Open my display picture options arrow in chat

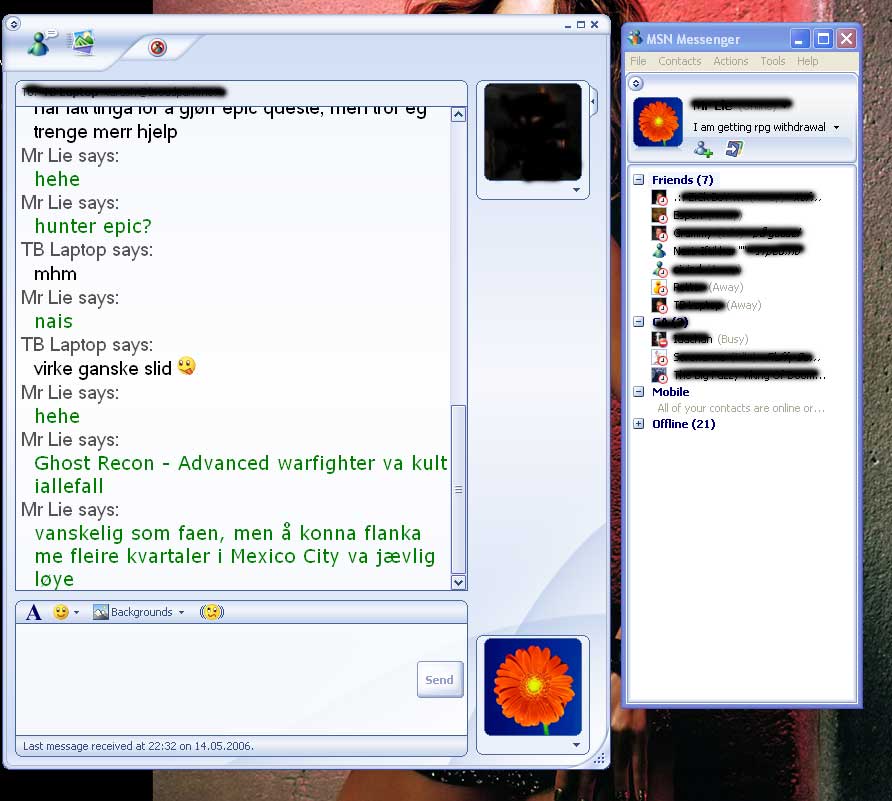click(x=576, y=745)
